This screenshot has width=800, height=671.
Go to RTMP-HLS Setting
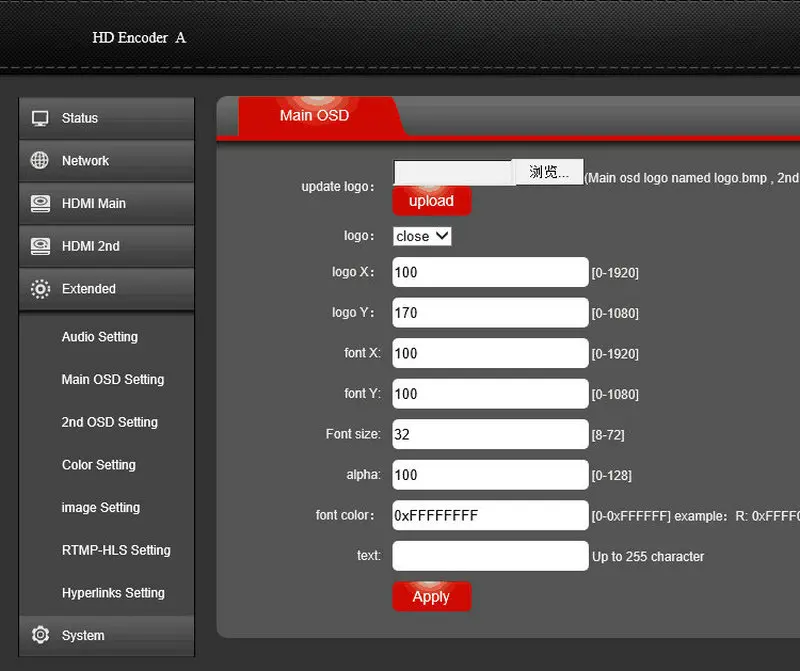(x=116, y=550)
